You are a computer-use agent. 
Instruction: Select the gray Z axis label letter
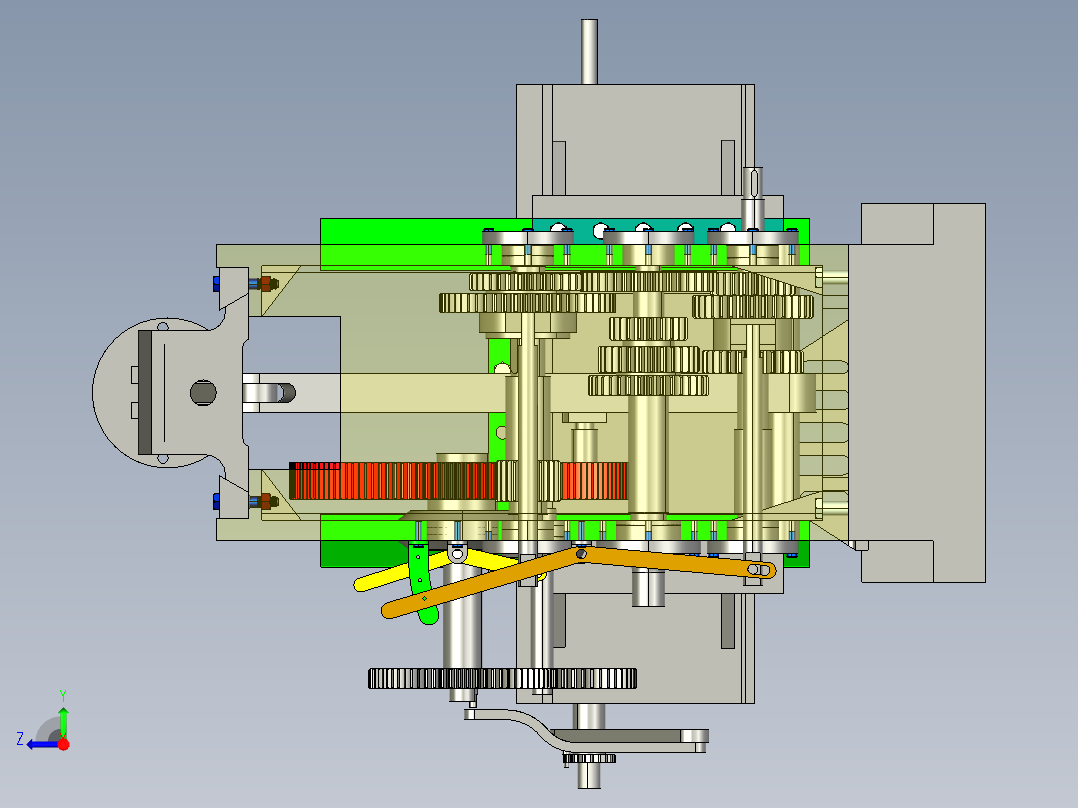coord(21,738)
